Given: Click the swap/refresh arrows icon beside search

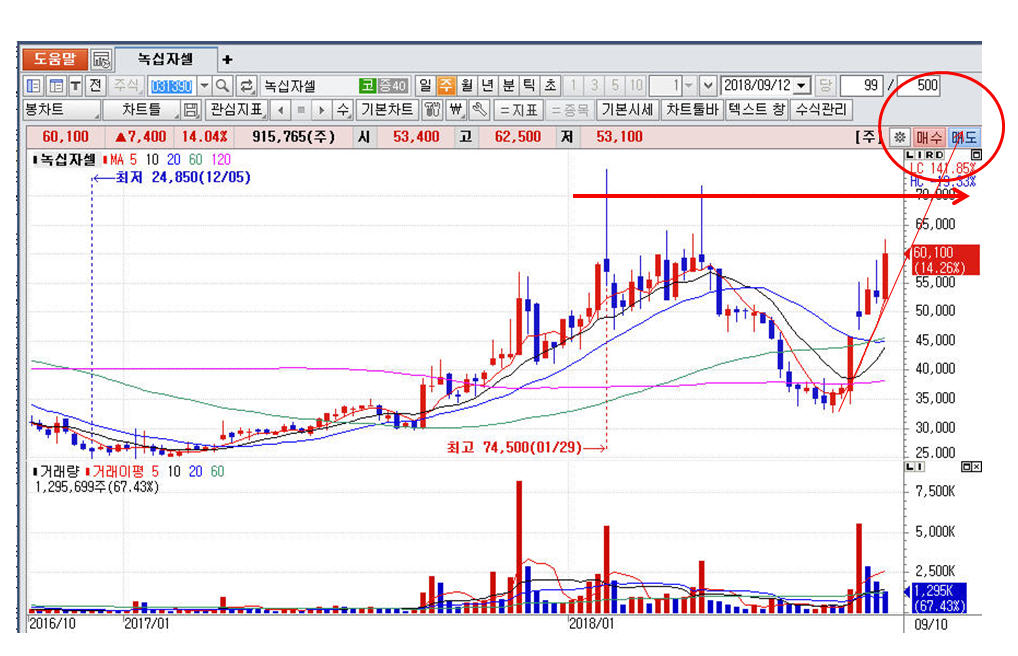Looking at the screenshot, I should tap(245, 86).
